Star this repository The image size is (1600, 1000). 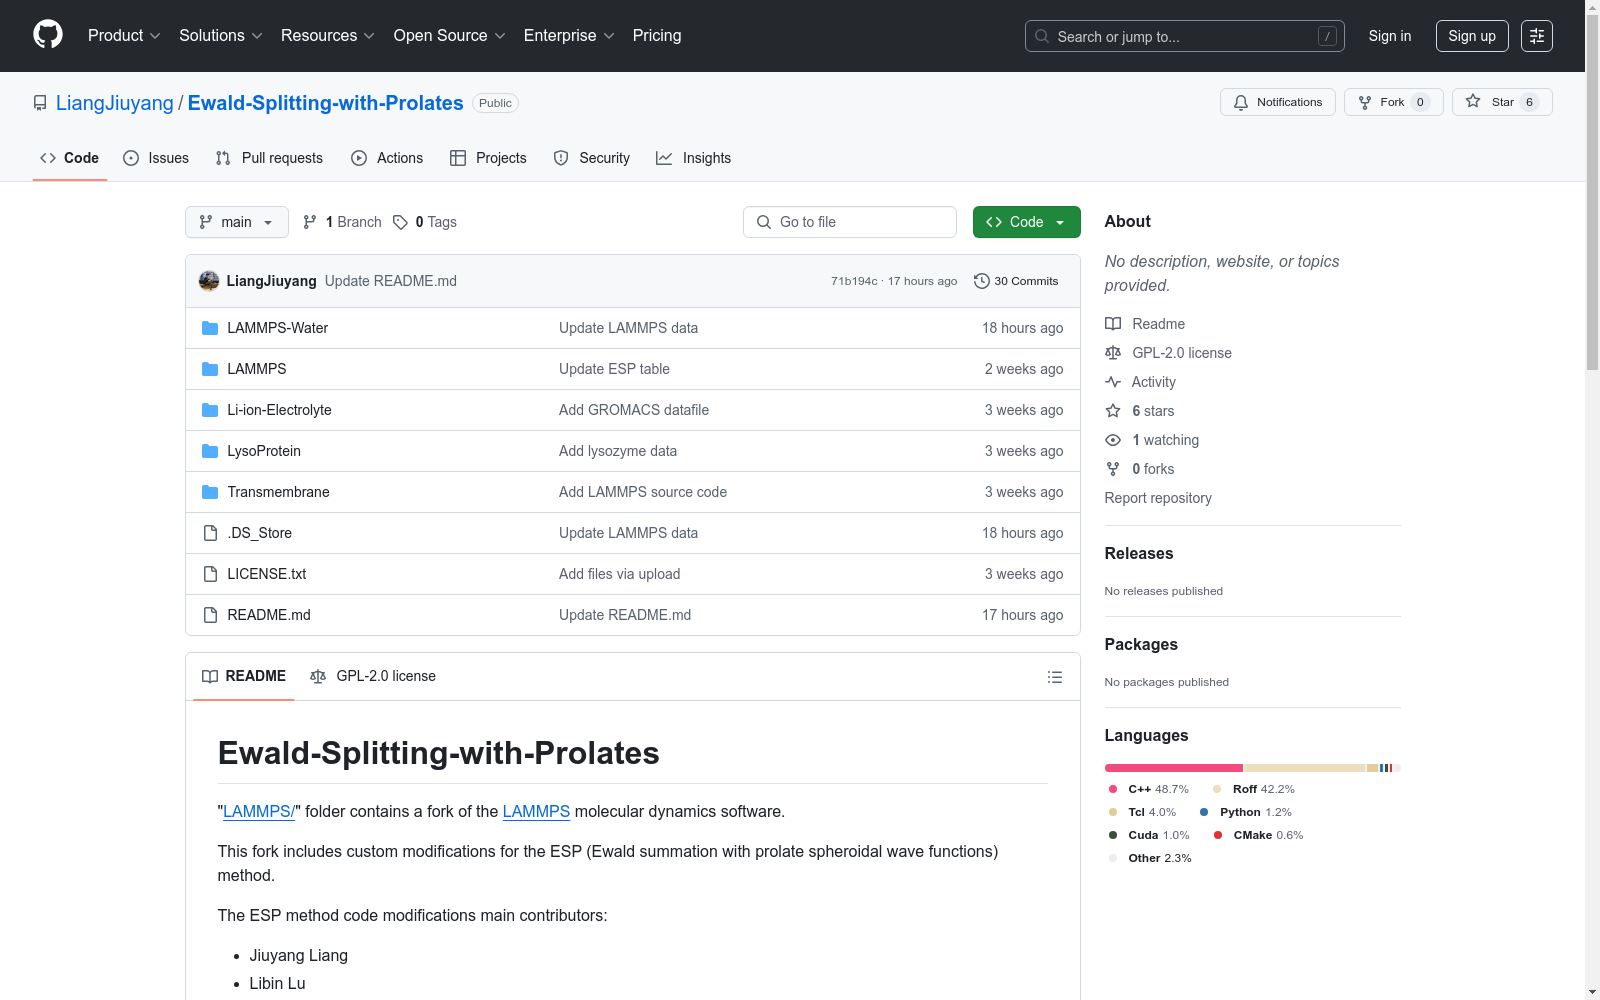[x=1502, y=102]
